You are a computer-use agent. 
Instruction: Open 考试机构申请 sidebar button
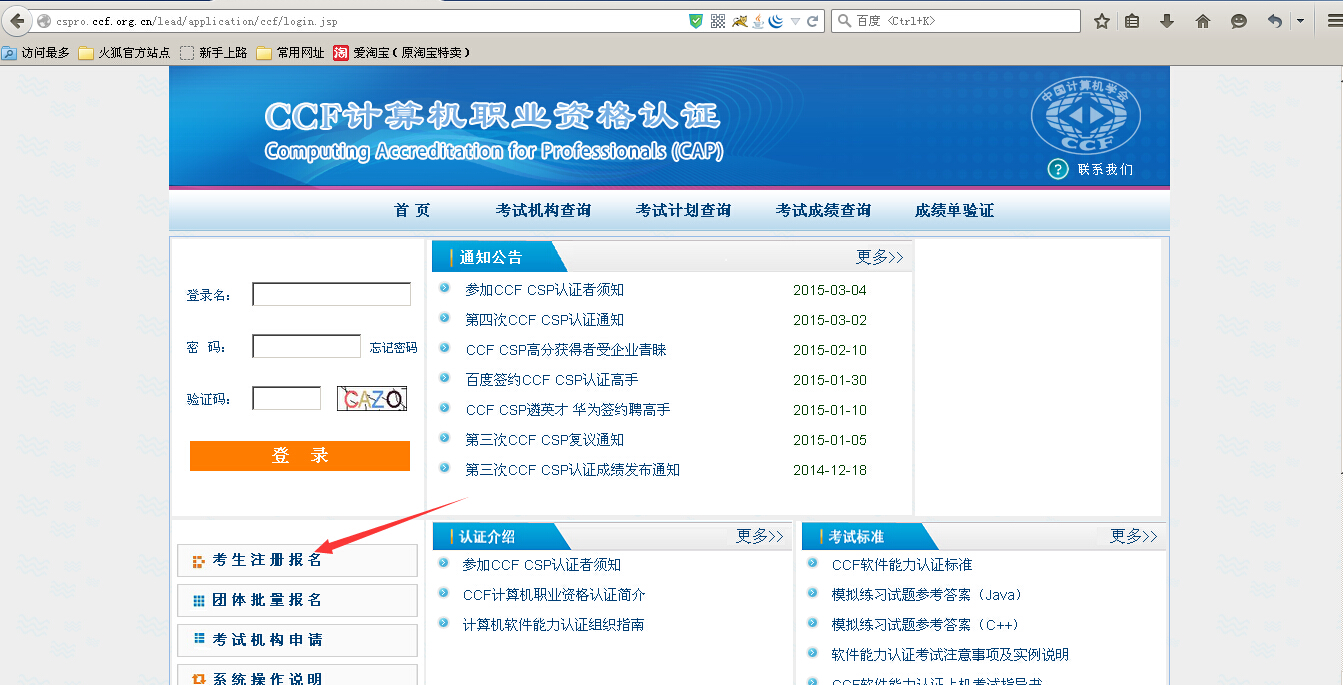point(297,640)
